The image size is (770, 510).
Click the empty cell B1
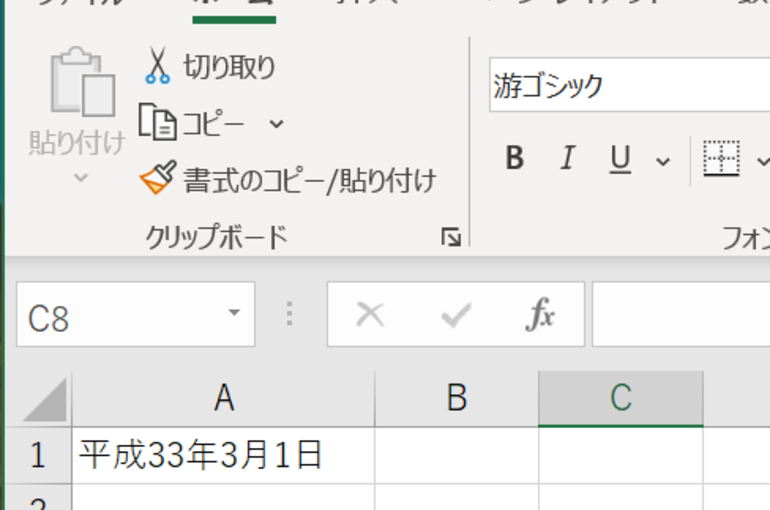[457, 455]
